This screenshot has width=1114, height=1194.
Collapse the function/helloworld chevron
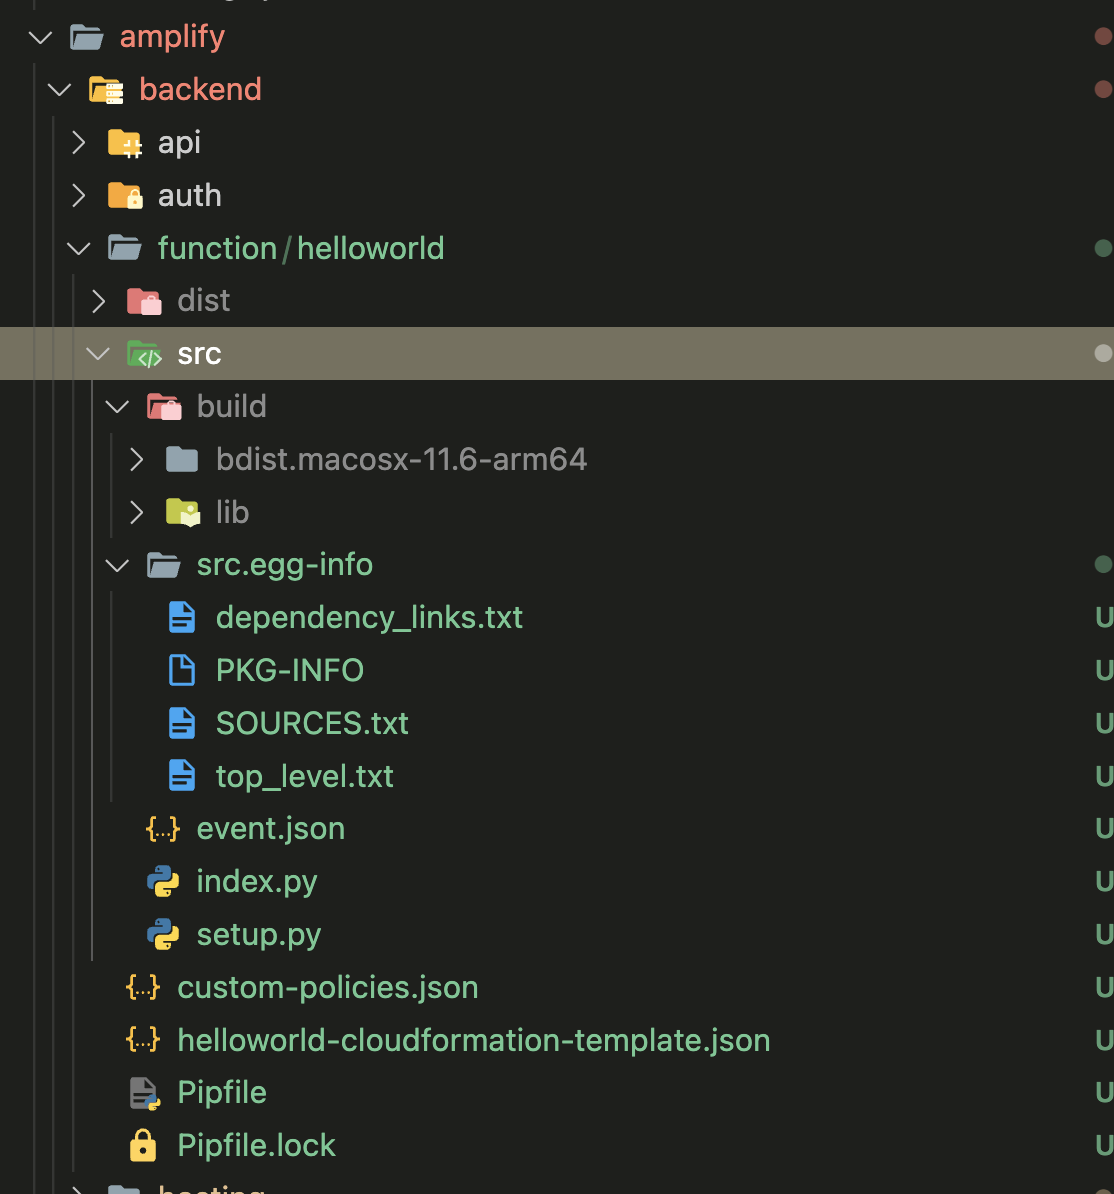78,248
